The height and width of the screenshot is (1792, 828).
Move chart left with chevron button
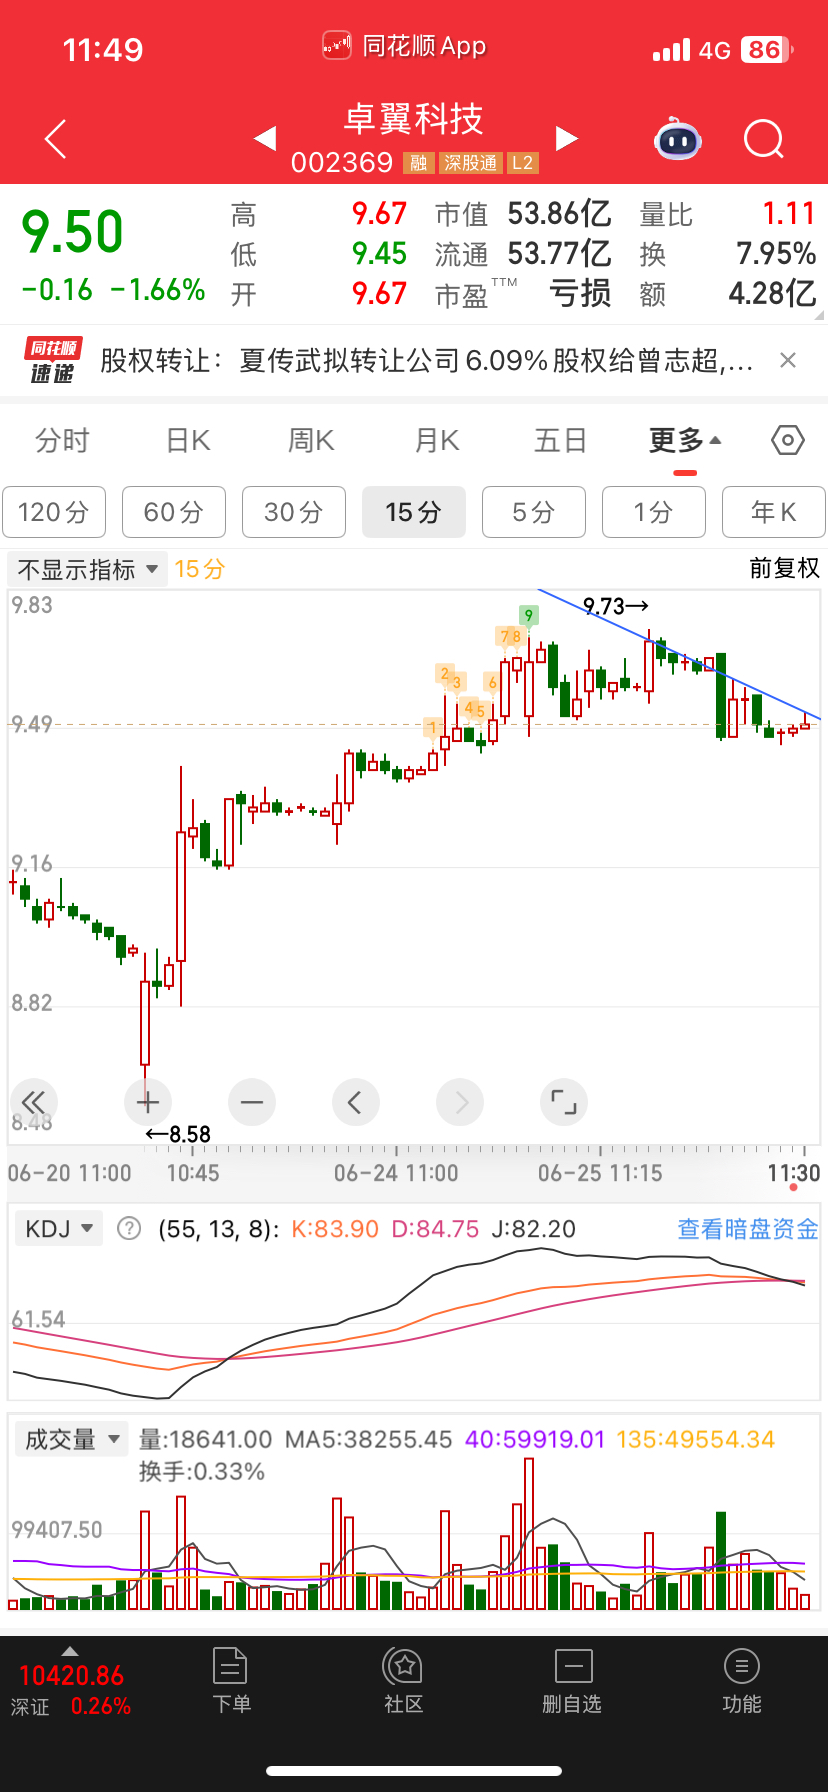(x=355, y=1102)
